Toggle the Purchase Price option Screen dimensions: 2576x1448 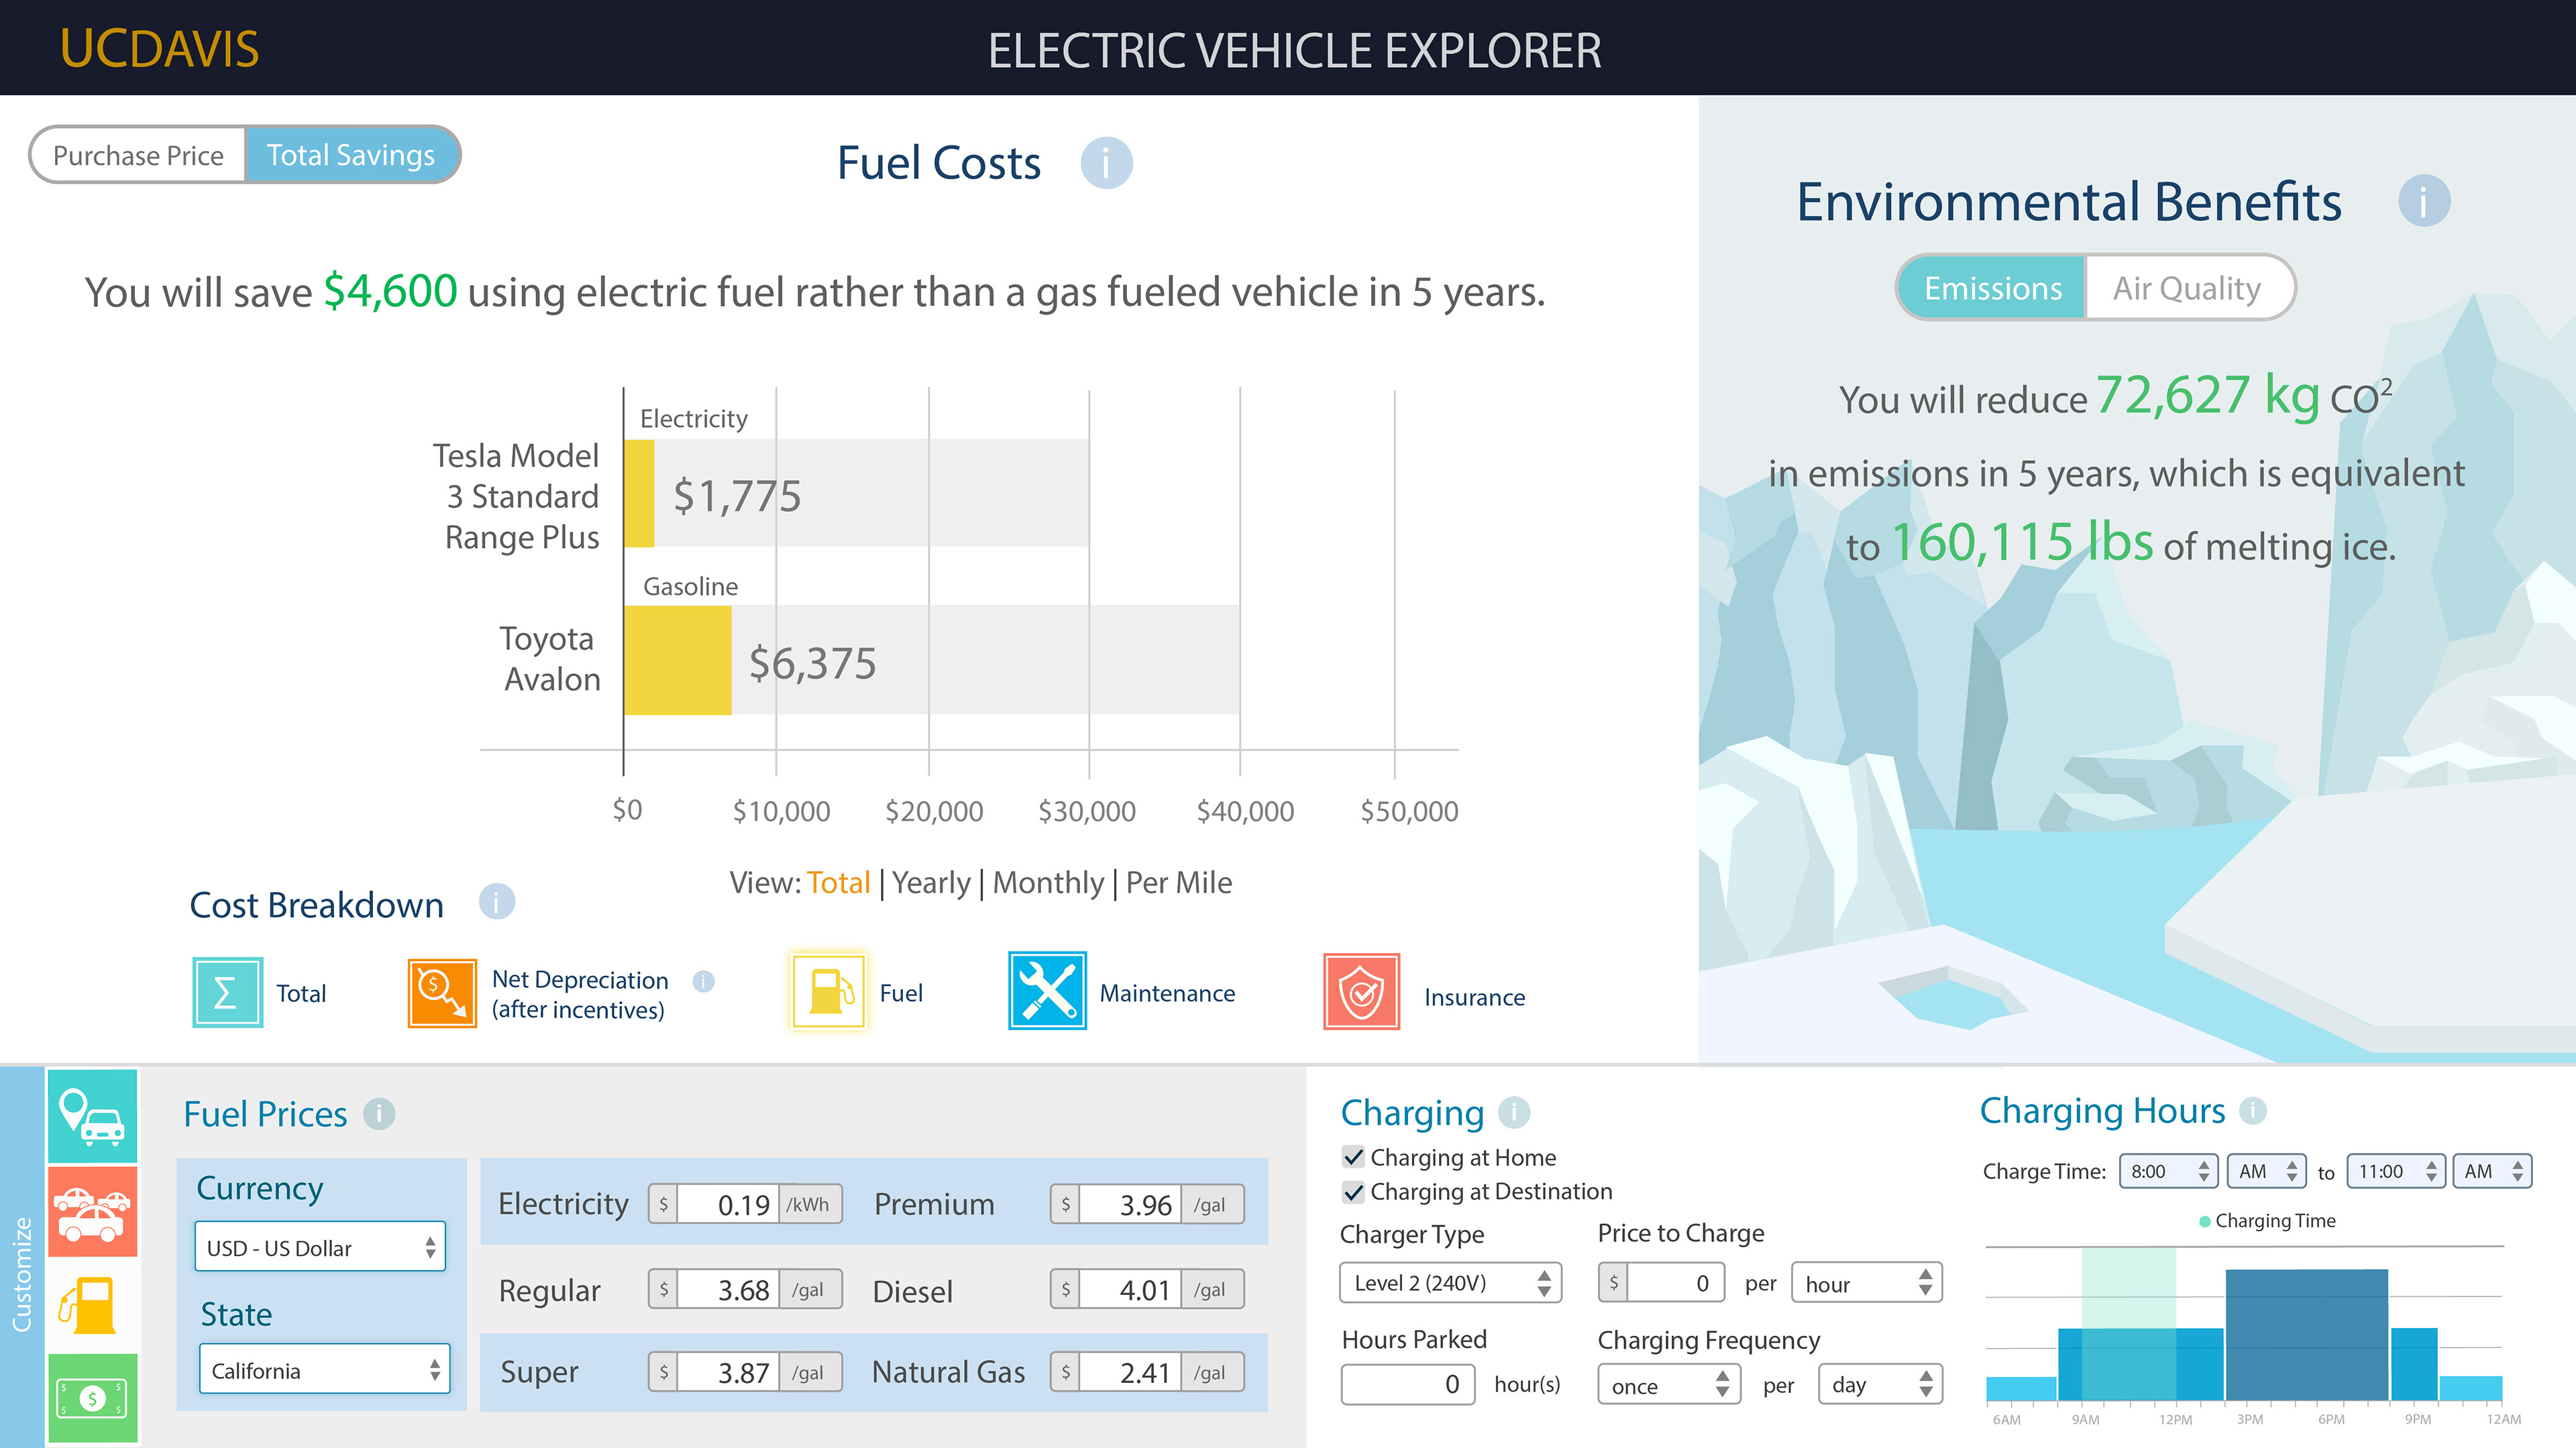point(138,155)
